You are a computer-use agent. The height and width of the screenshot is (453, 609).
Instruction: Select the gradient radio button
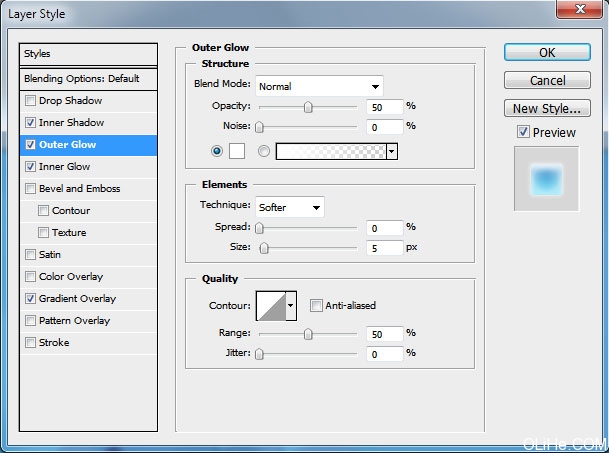(x=264, y=151)
